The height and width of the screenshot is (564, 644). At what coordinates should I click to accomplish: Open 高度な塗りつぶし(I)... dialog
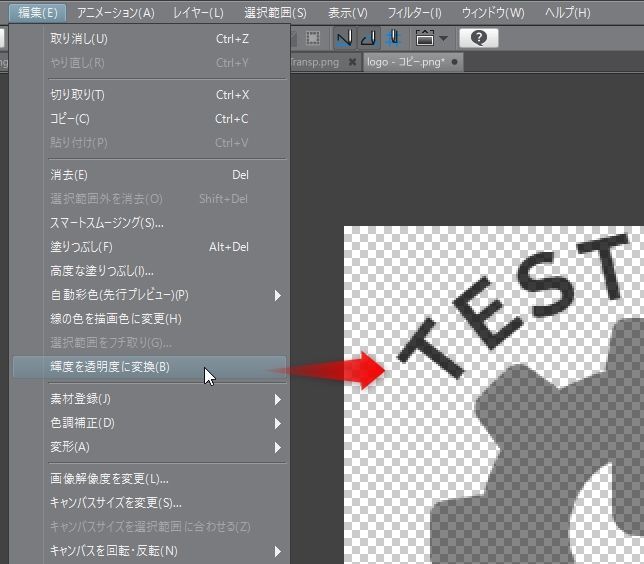click(150, 271)
